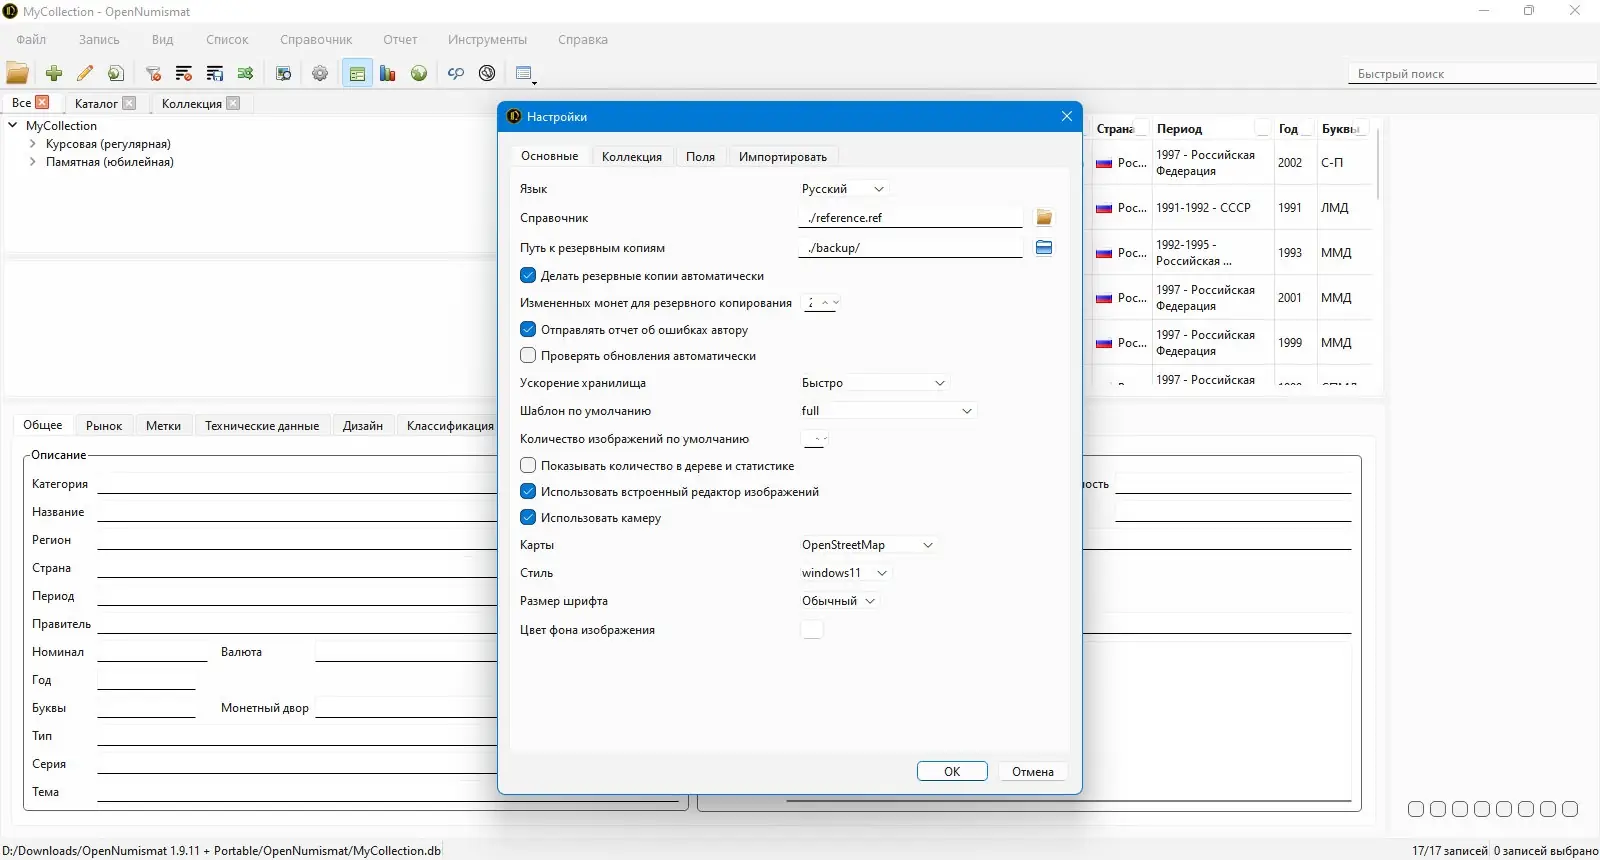Edit record using the pencil icon
This screenshot has height=860, width=1600.
point(85,73)
